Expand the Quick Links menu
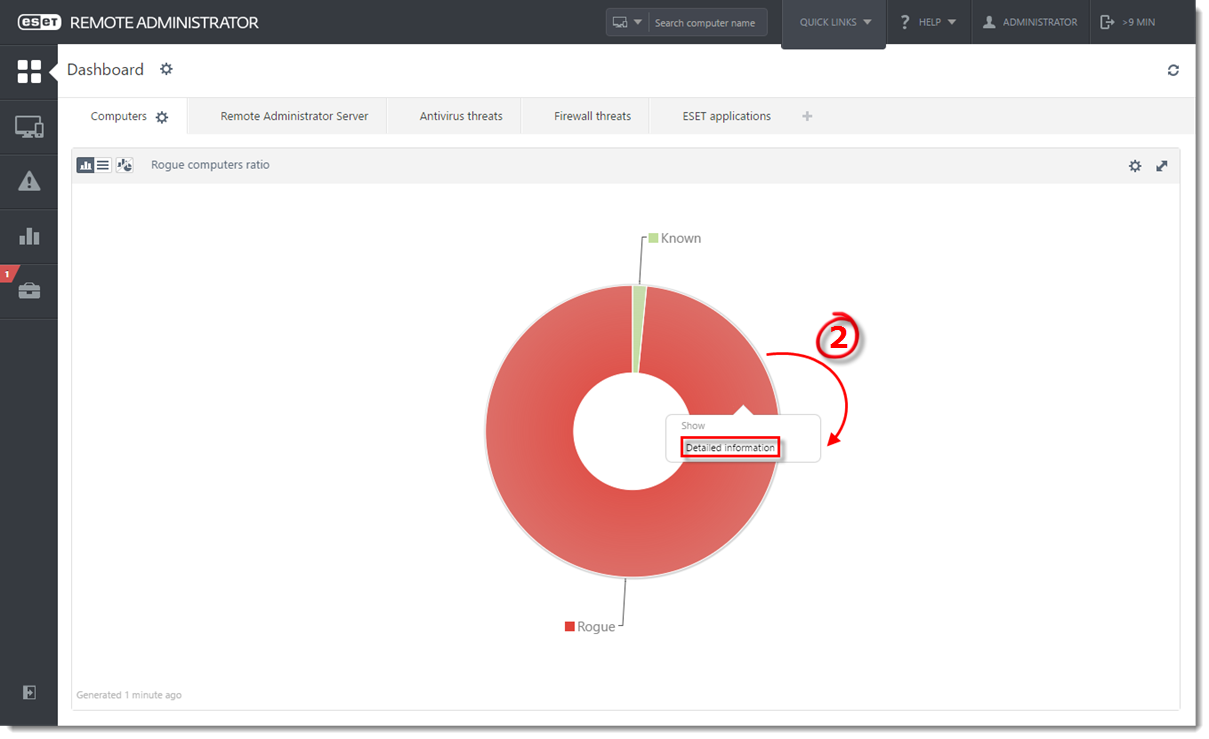Viewport: 1209px width, 739px height. click(834, 22)
